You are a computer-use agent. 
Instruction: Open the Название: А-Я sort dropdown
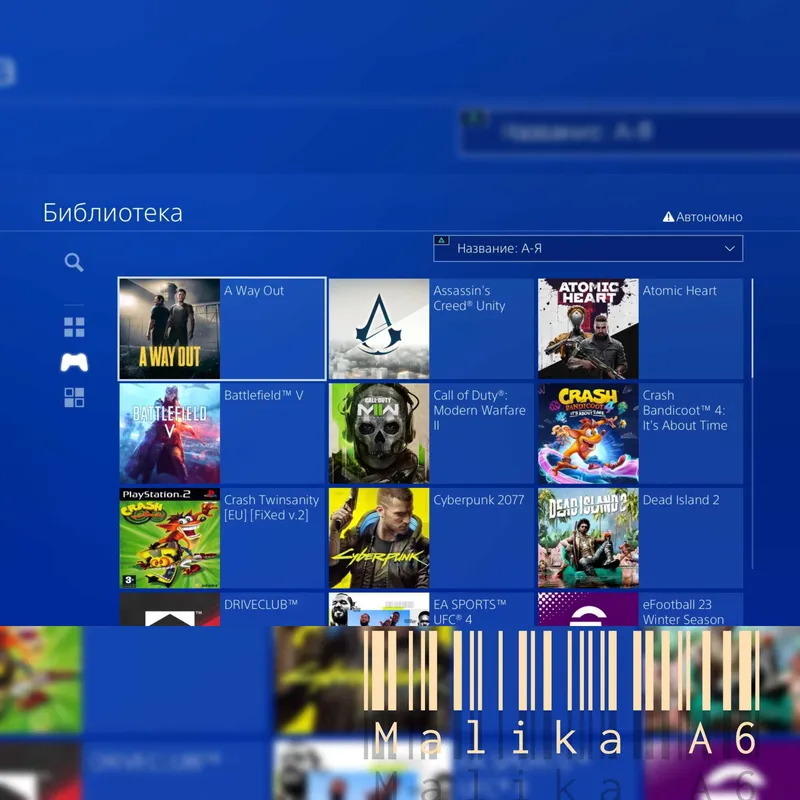588,248
